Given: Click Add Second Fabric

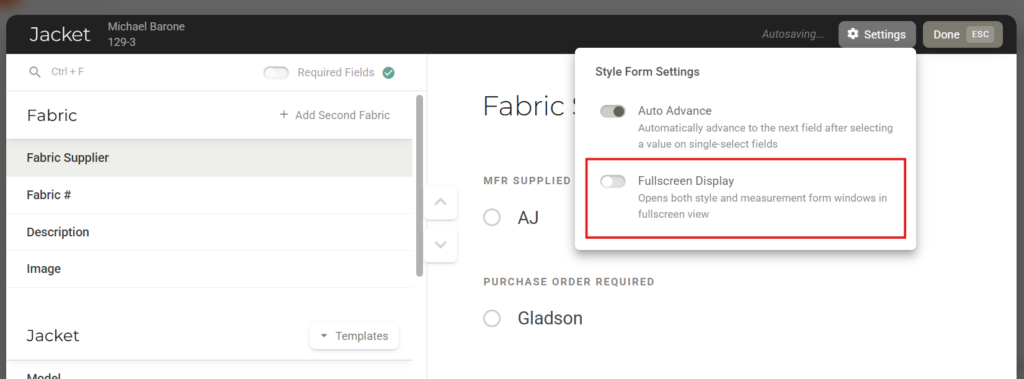Looking at the screenshot, I should click(334, 115).
